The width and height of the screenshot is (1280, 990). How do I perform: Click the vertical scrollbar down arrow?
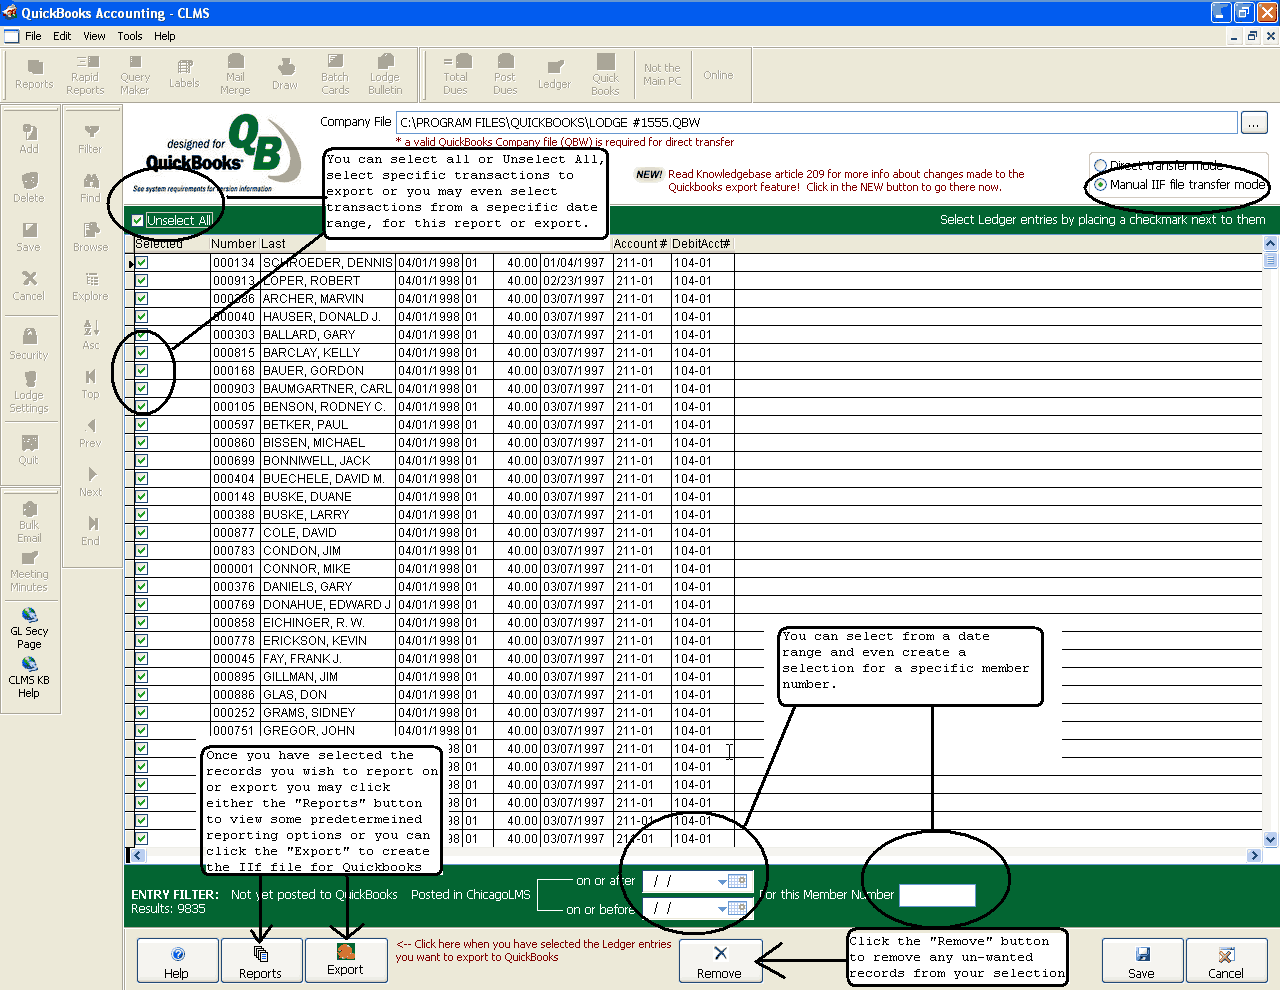point(1271,840)
